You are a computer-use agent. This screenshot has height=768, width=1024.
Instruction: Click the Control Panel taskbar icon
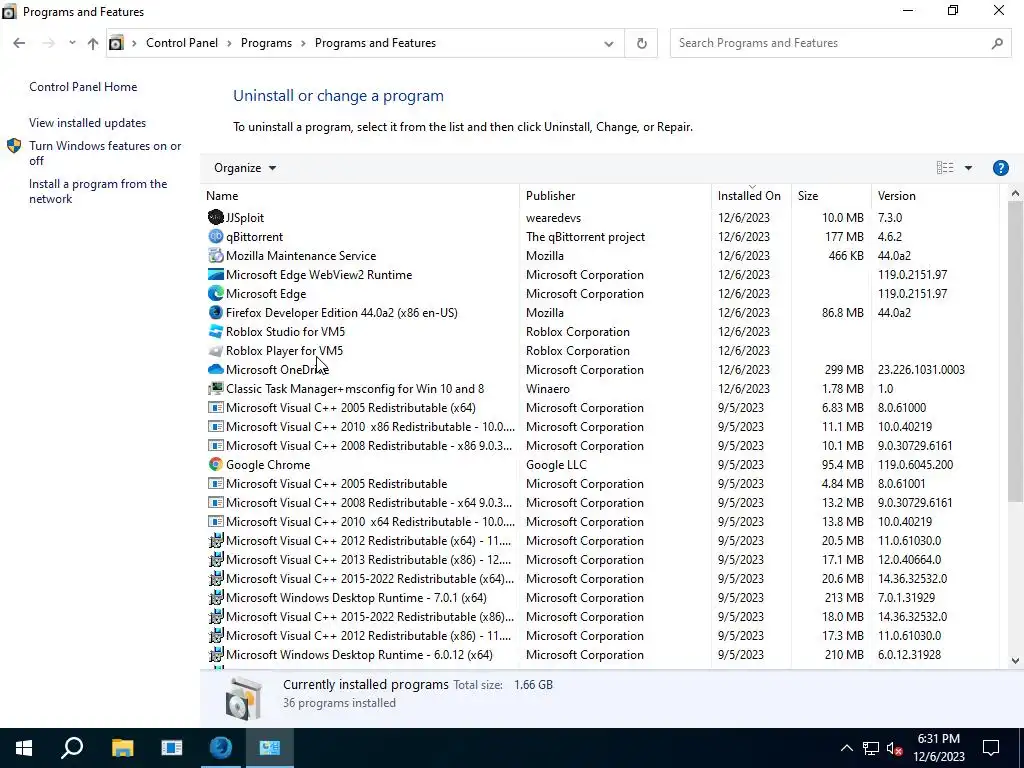270,748
